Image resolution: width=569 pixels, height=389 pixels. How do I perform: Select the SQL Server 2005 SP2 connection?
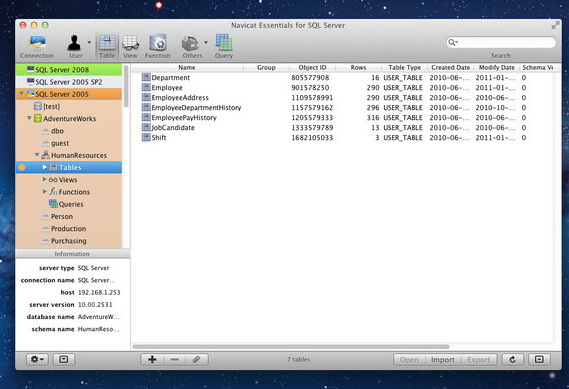coord(69,82)
